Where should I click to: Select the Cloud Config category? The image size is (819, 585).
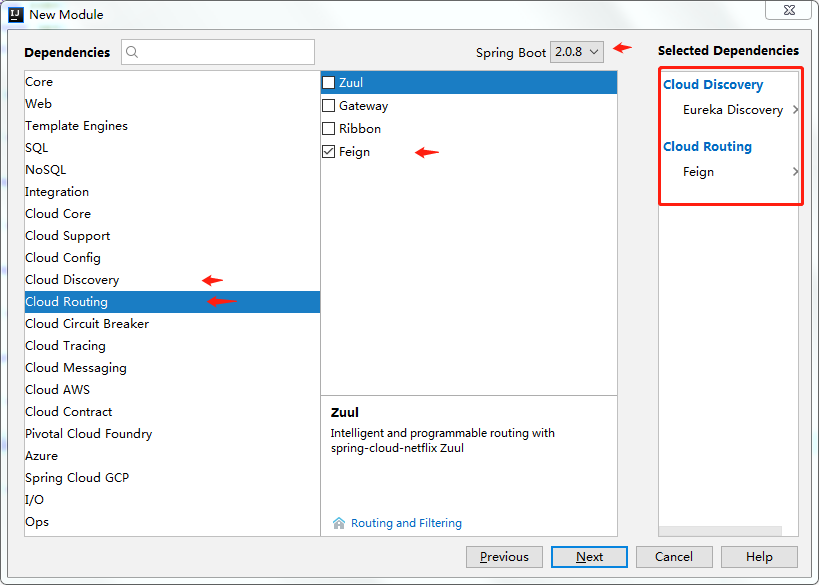click(172, 258)
